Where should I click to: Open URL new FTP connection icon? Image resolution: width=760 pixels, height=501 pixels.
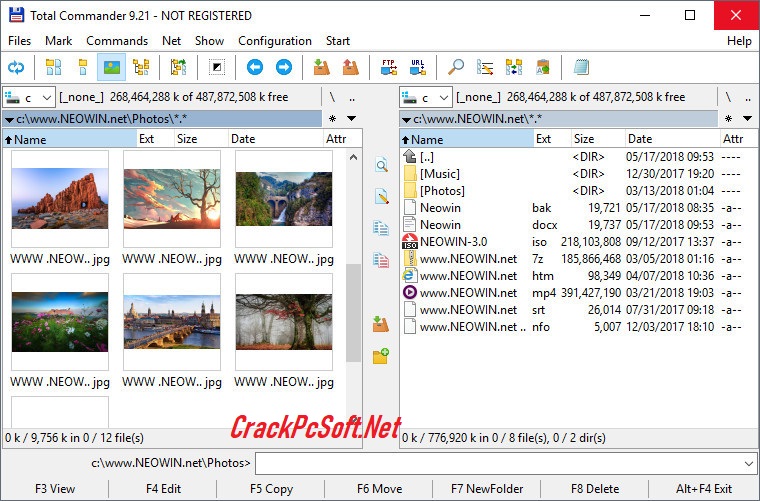(417, 67)
